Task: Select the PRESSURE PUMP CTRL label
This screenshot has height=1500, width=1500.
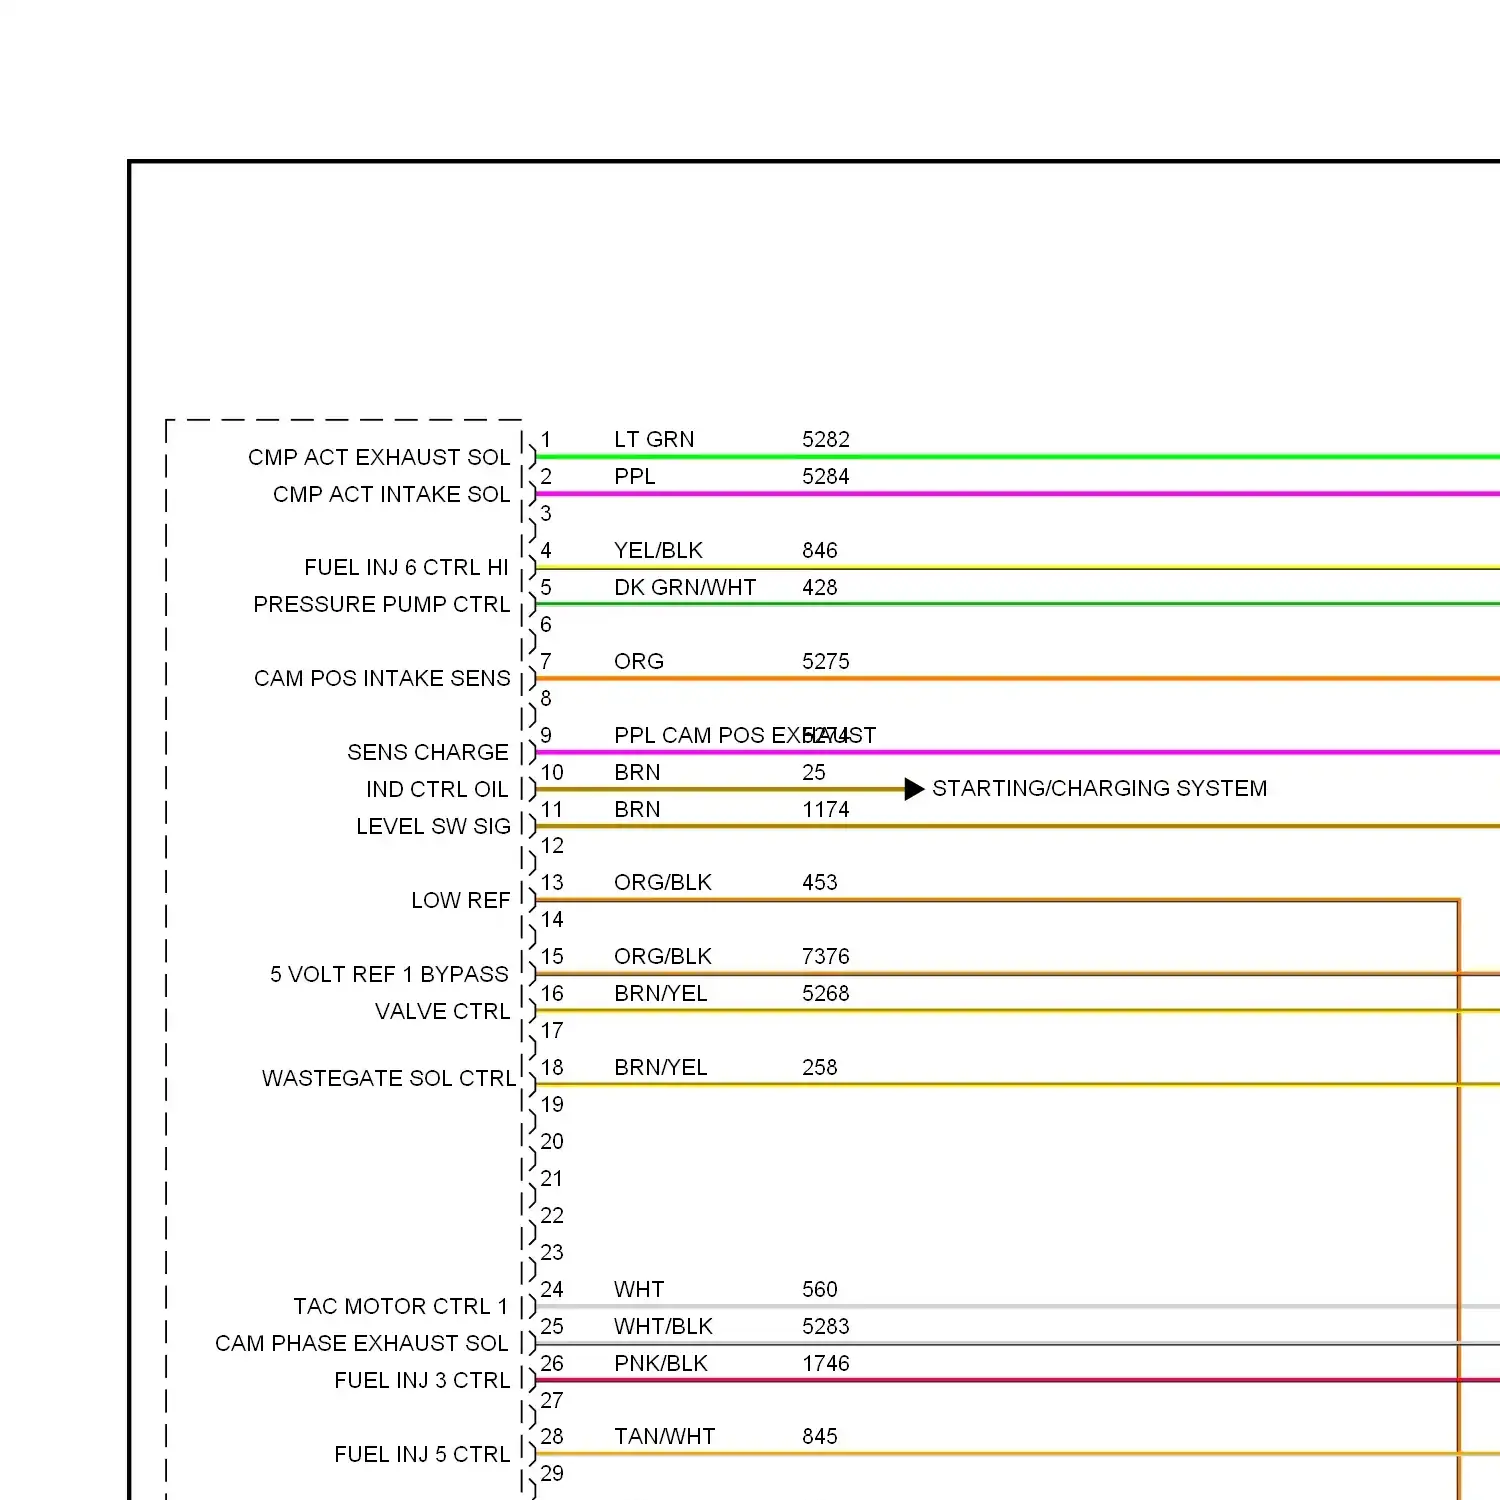Action: [381, 605]
